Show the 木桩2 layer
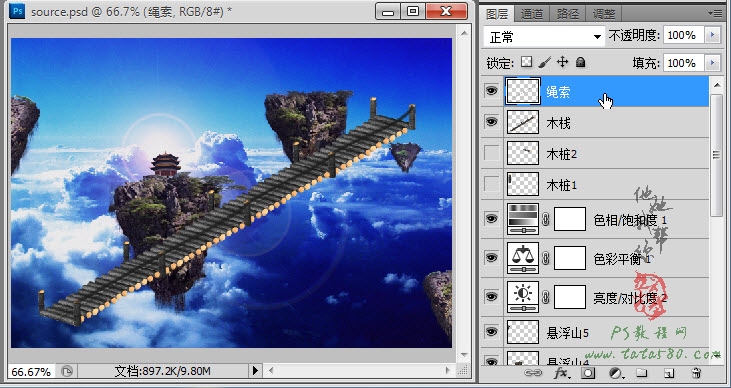Image resolution: width=731 pixels, height=388 pixels. (x=491, y=153)
